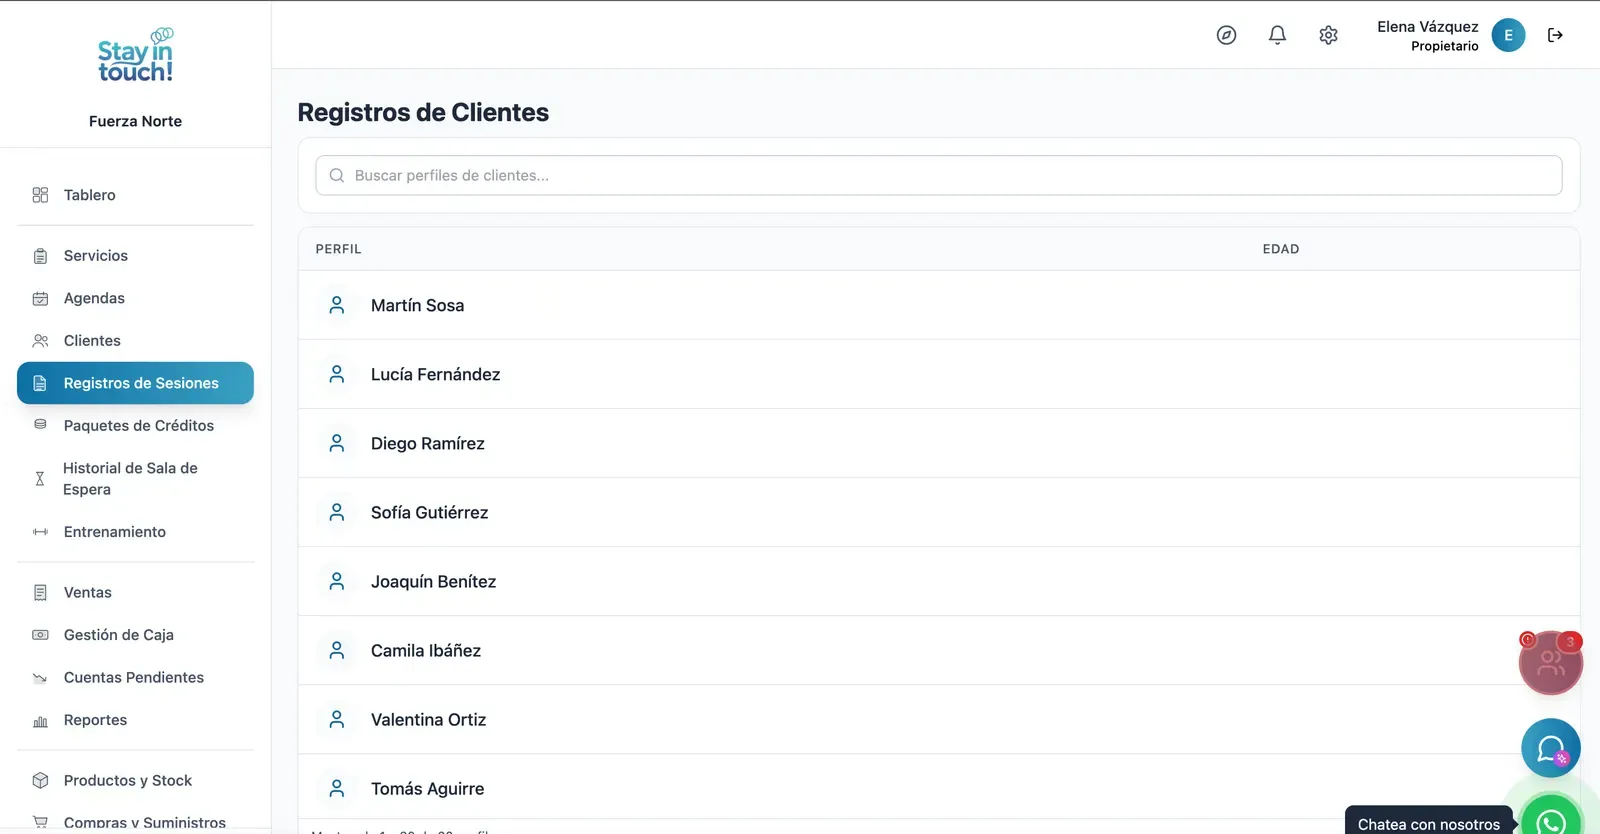Click the profile icon beside Martín Sosa

337,305
